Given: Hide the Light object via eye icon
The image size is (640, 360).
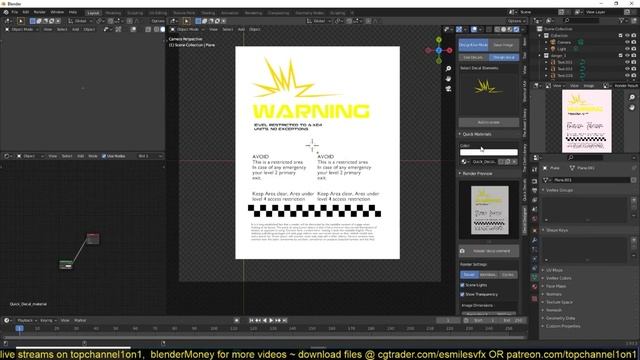Looking at the screenshot, I should tap(627, 49).
